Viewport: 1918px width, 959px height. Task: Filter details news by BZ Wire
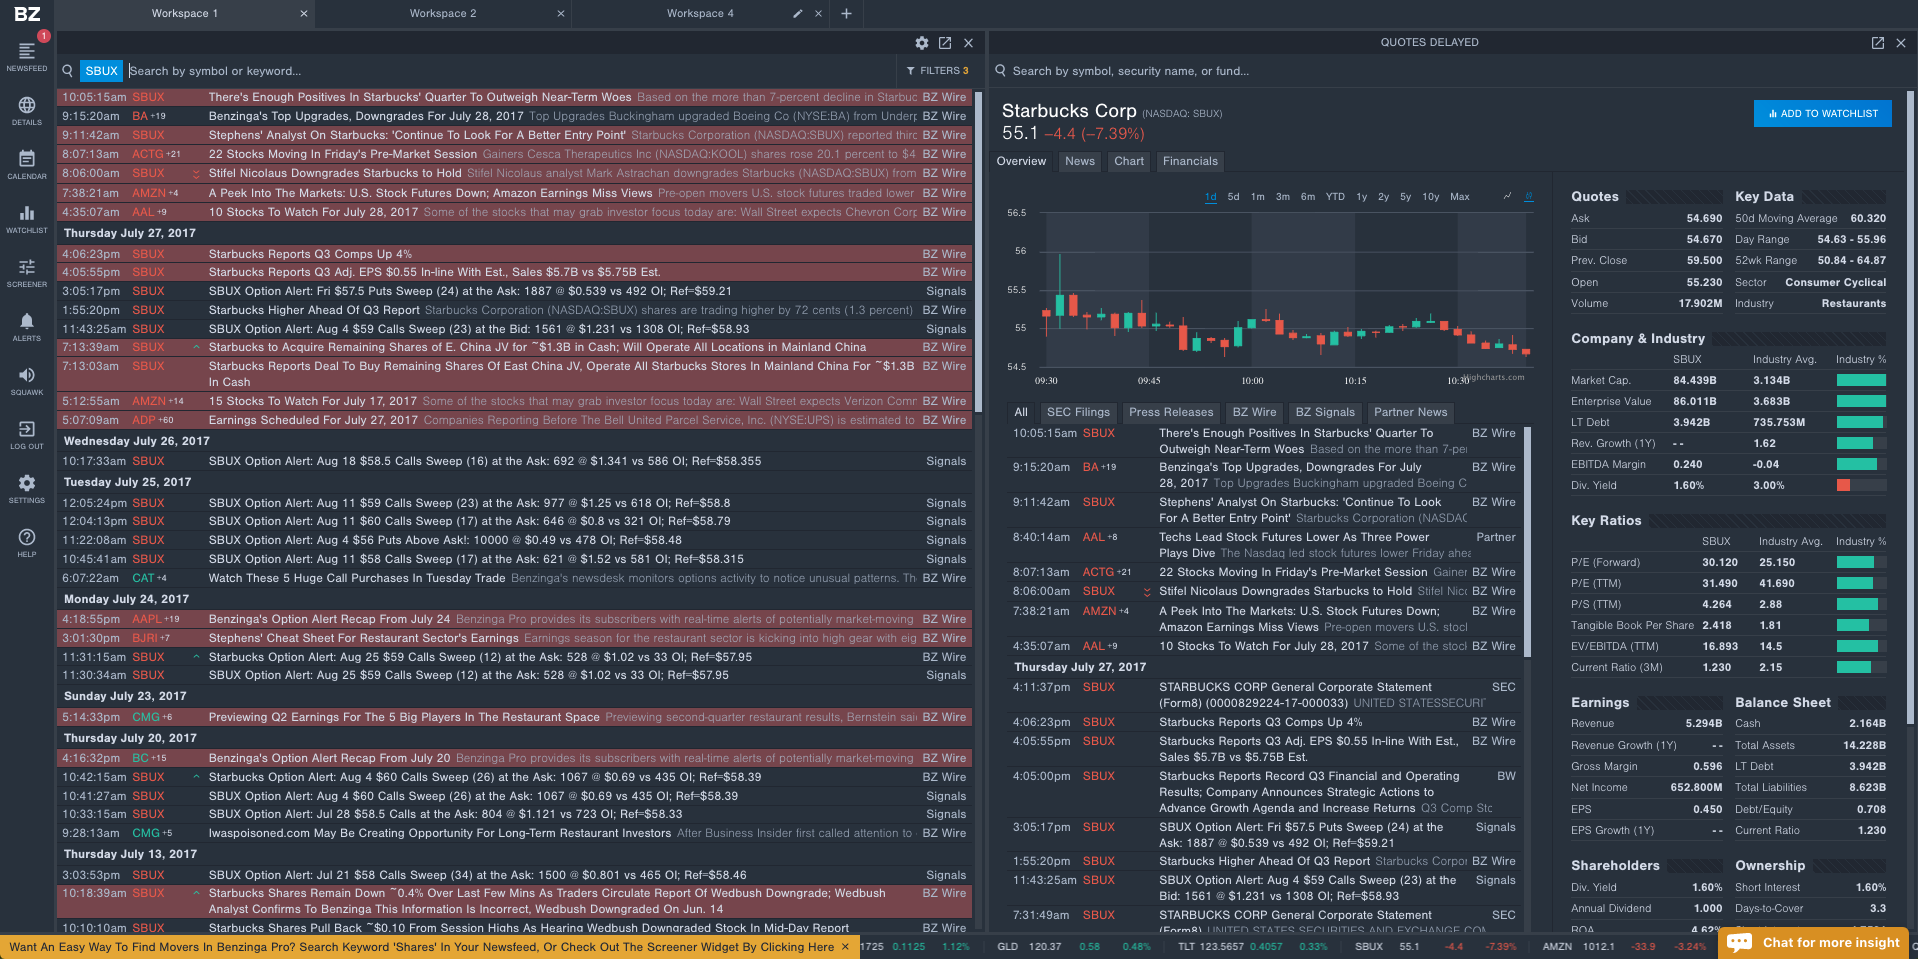[1254, 412]
